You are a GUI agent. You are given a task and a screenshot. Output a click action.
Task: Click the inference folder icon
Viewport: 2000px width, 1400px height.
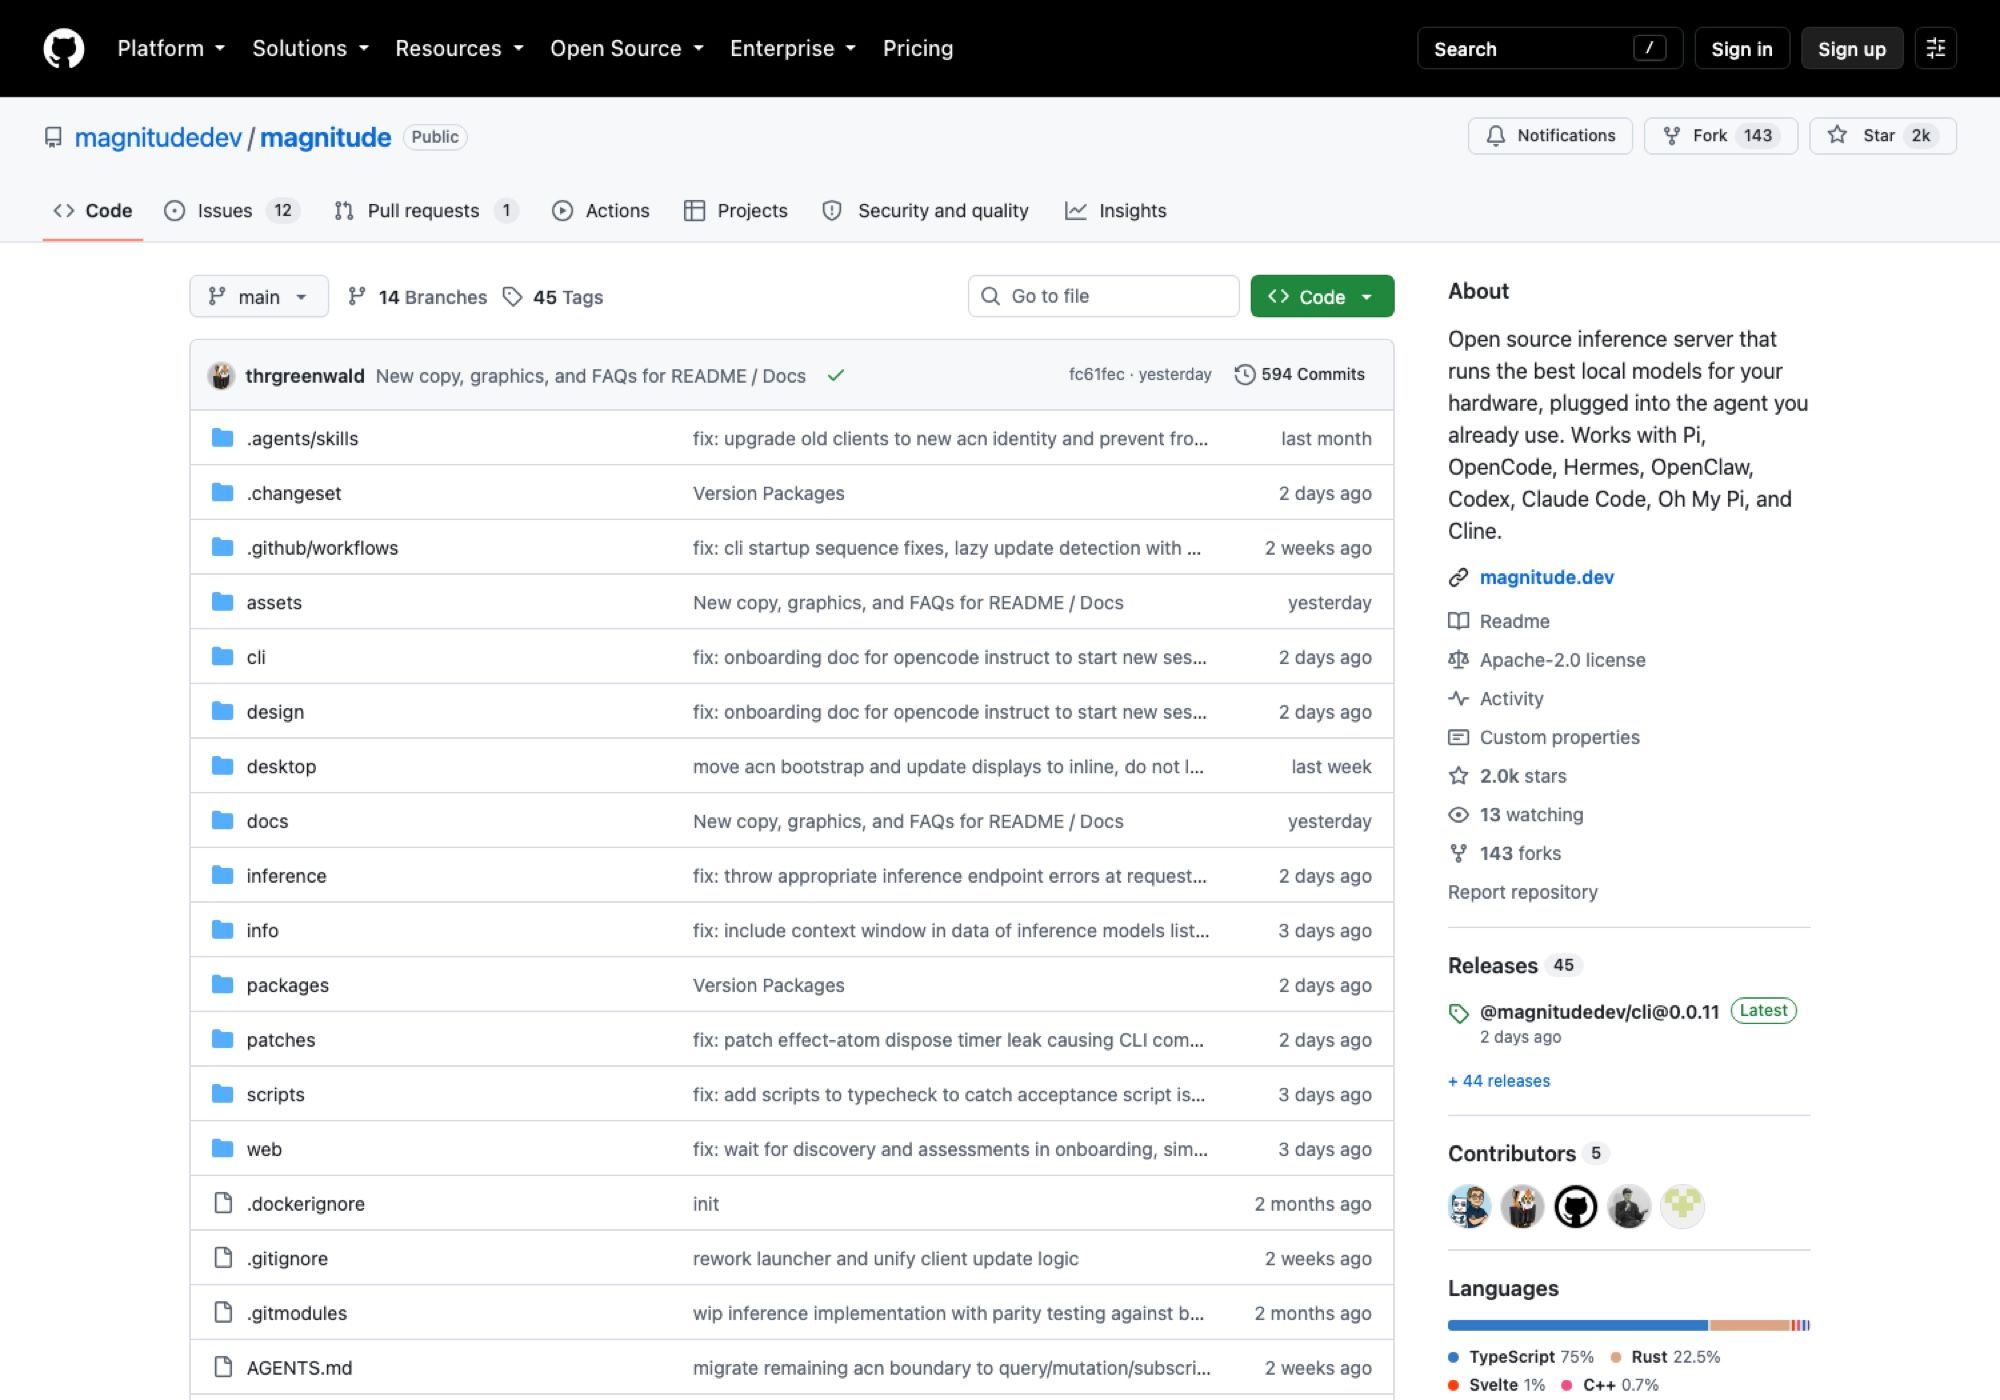[x=223, y=875]
